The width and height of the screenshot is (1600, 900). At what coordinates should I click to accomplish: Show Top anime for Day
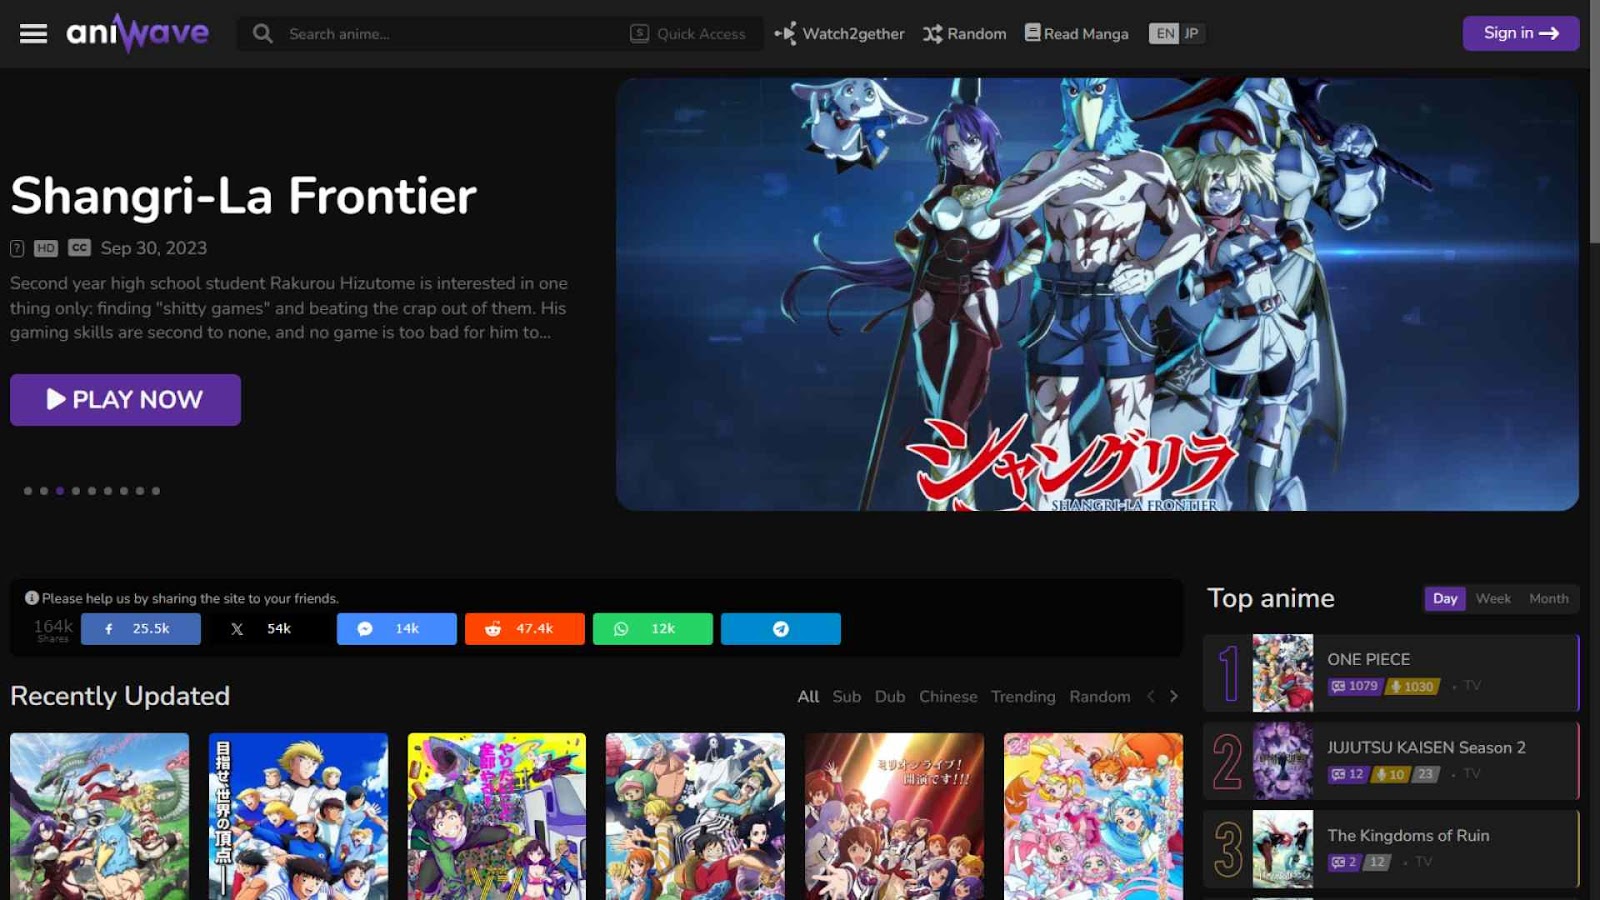click(x=1445, y=599)
